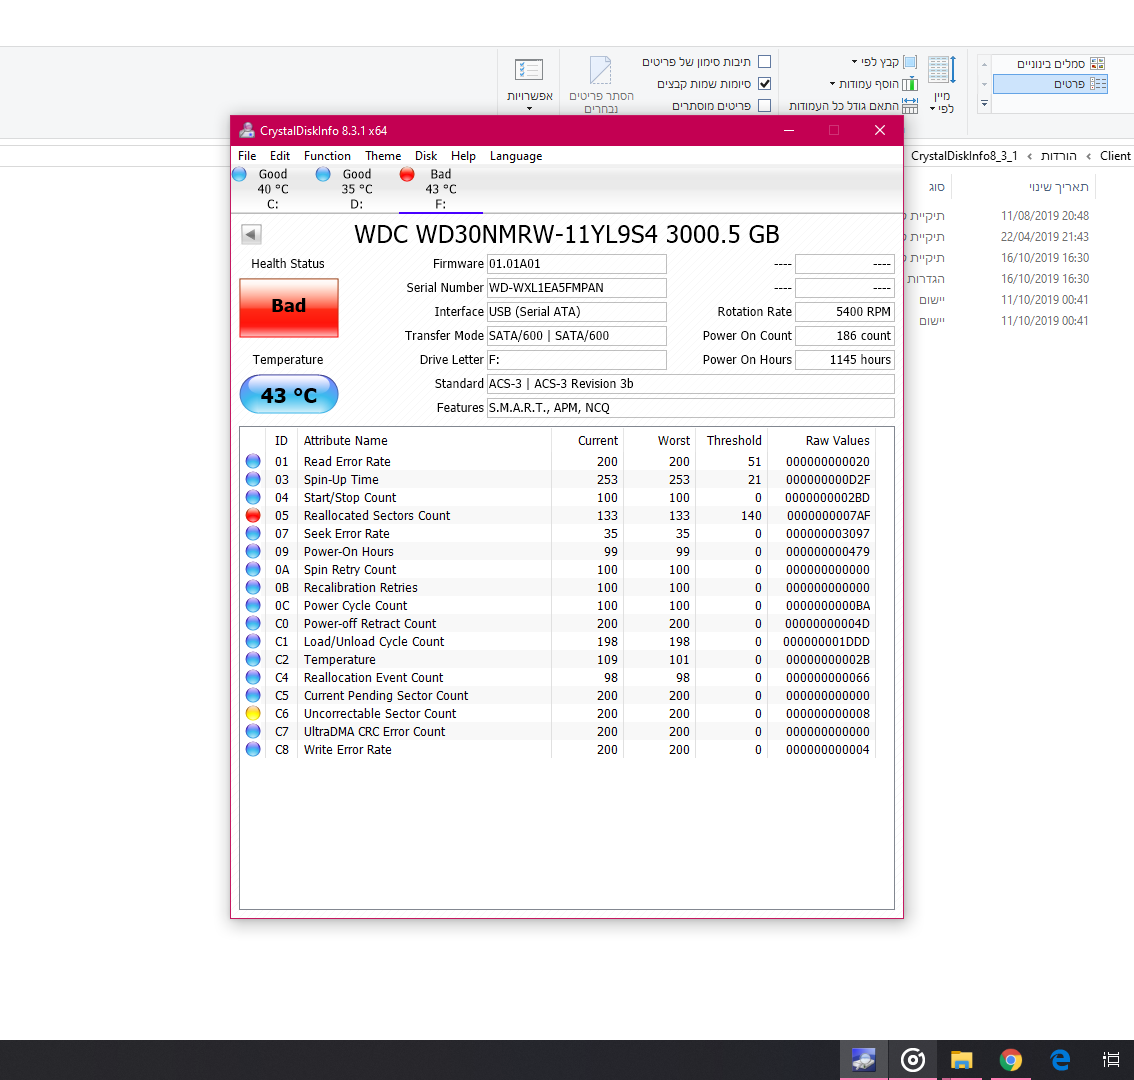Click the status icon for Load/Unload Cycle Count
1134x1080 pixels.
(x=253, y=641)
